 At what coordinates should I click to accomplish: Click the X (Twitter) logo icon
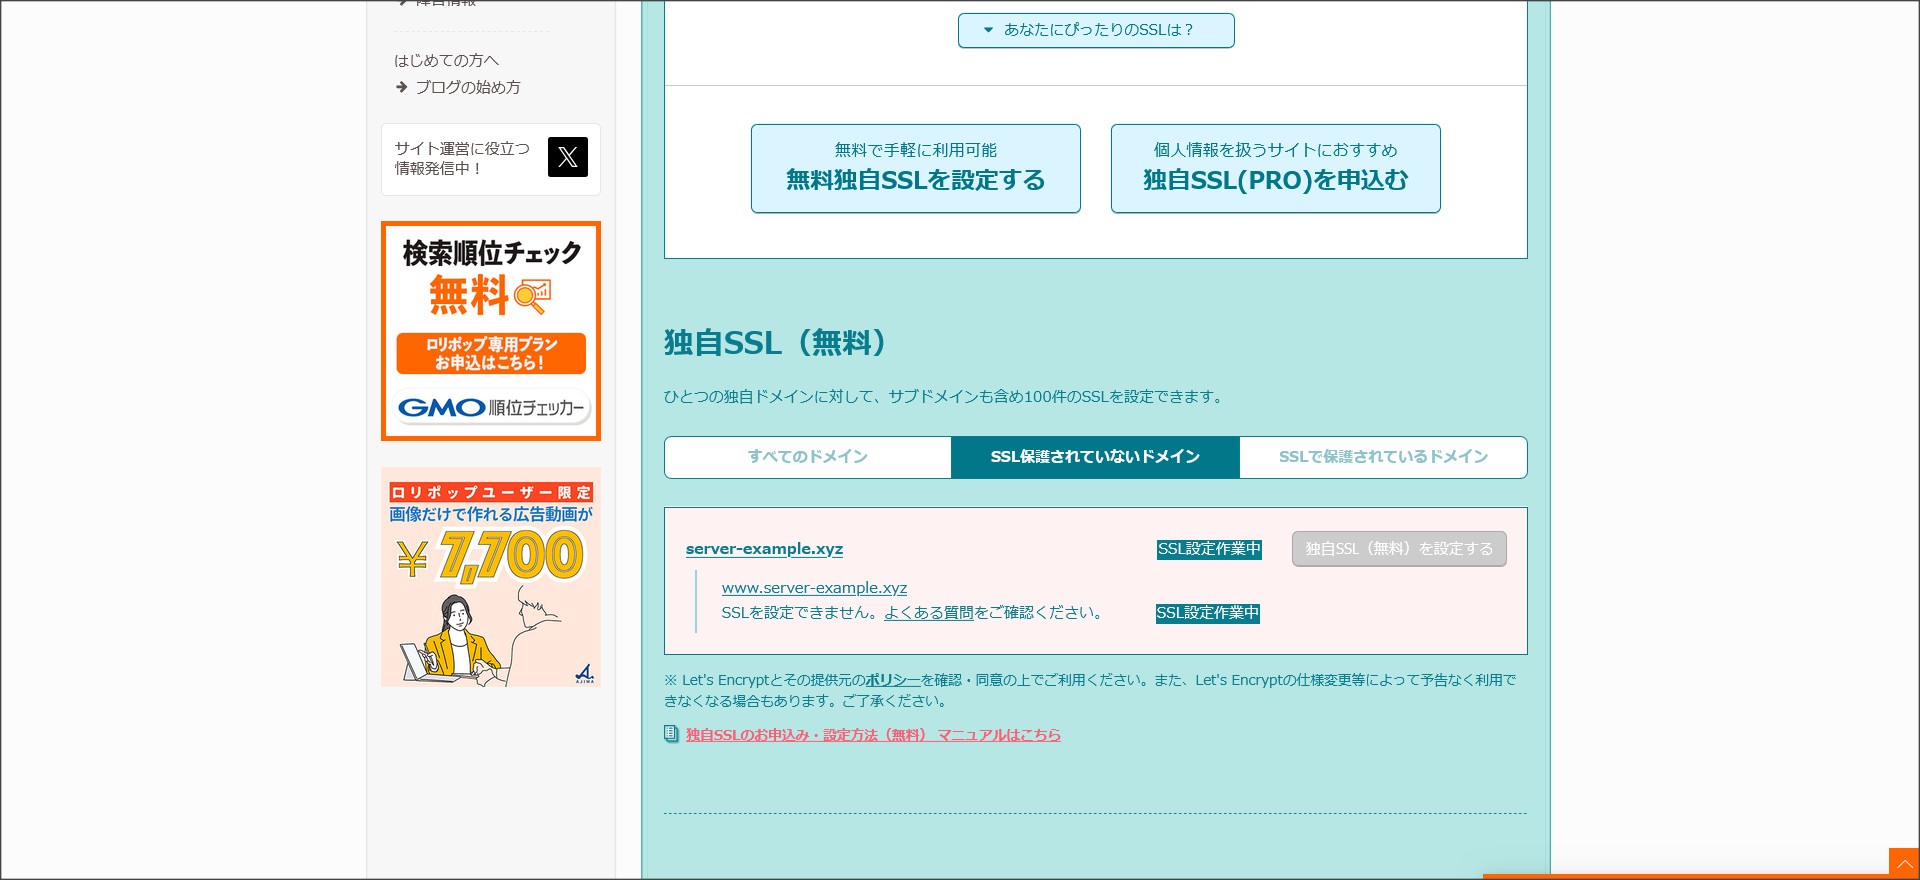[x=567, y=157]
